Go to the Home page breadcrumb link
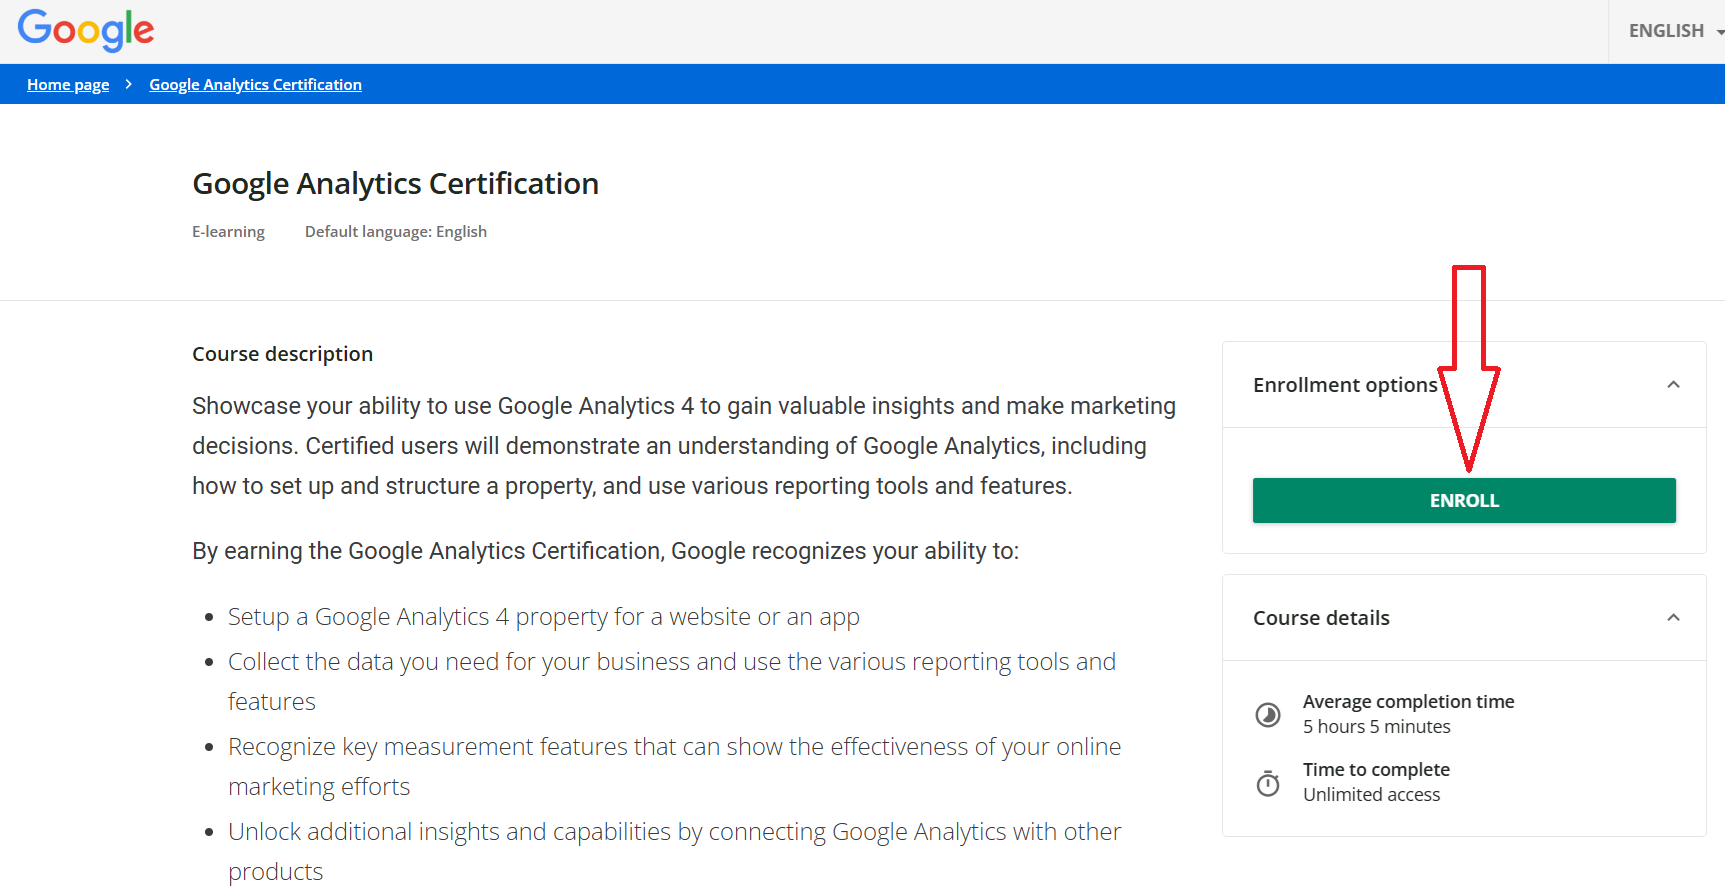 [x=68, y=85]
